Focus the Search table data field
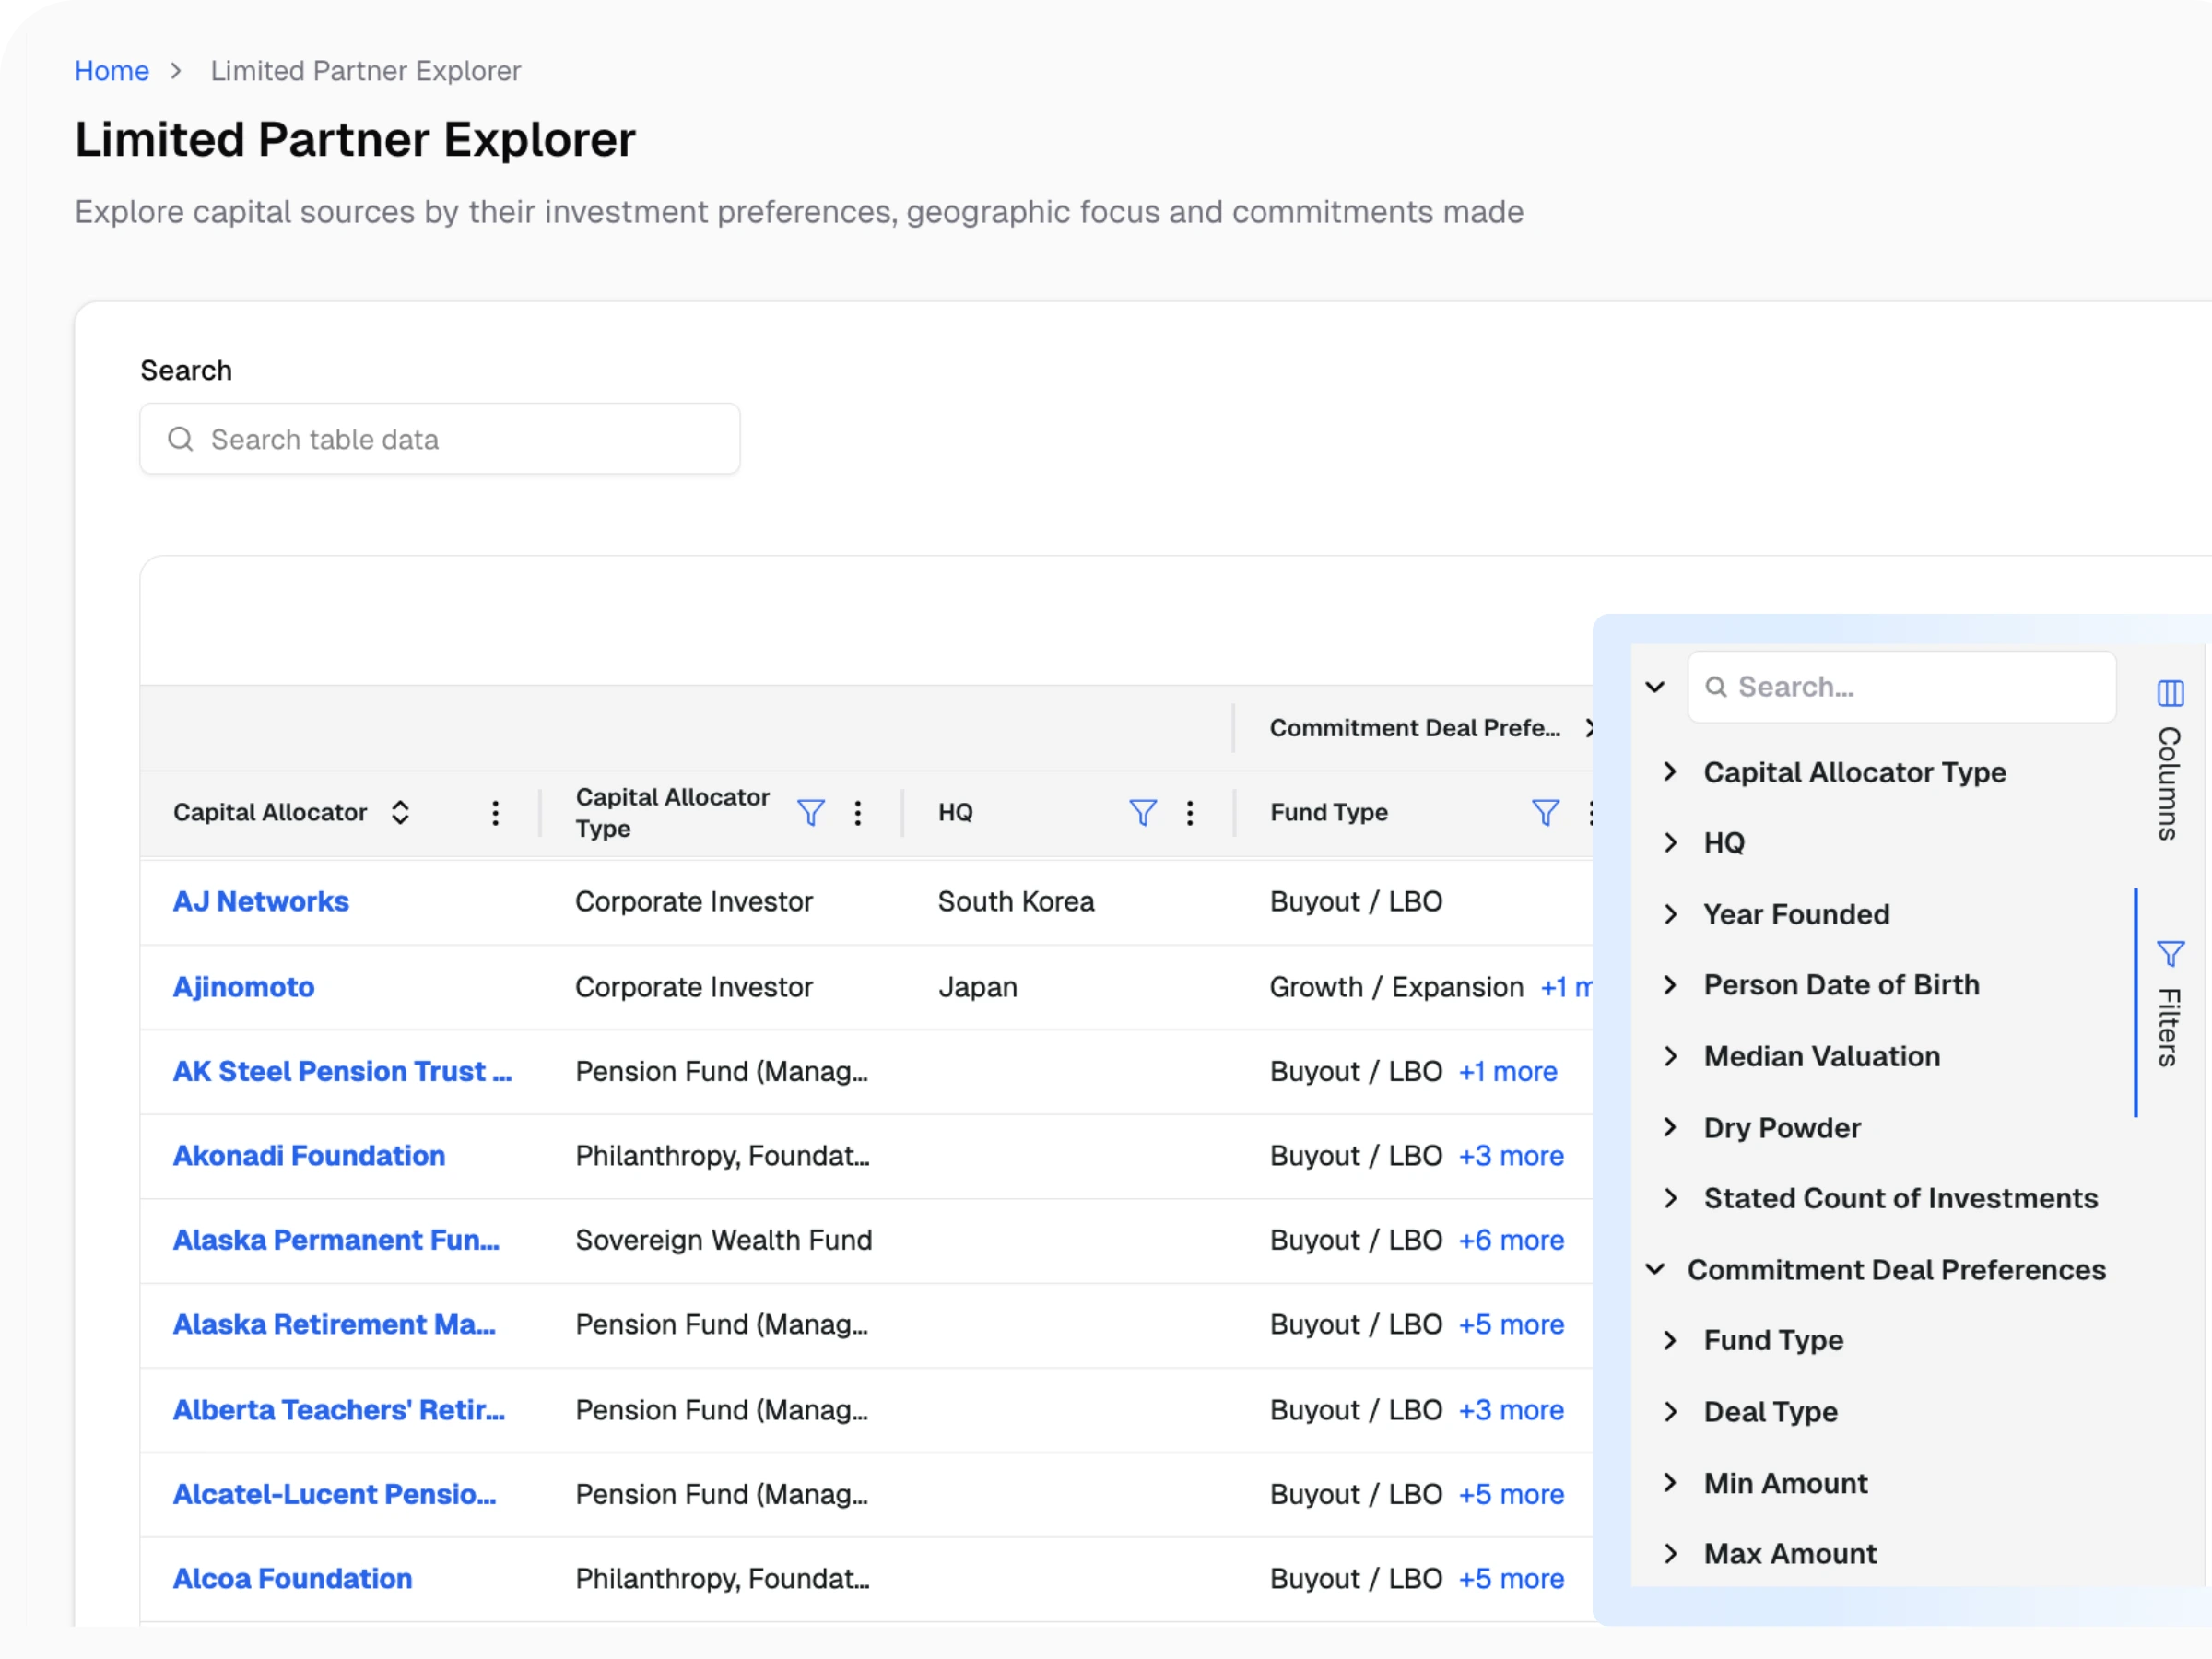Screen dimensions: 2212x1659 [x=440, y=440]
